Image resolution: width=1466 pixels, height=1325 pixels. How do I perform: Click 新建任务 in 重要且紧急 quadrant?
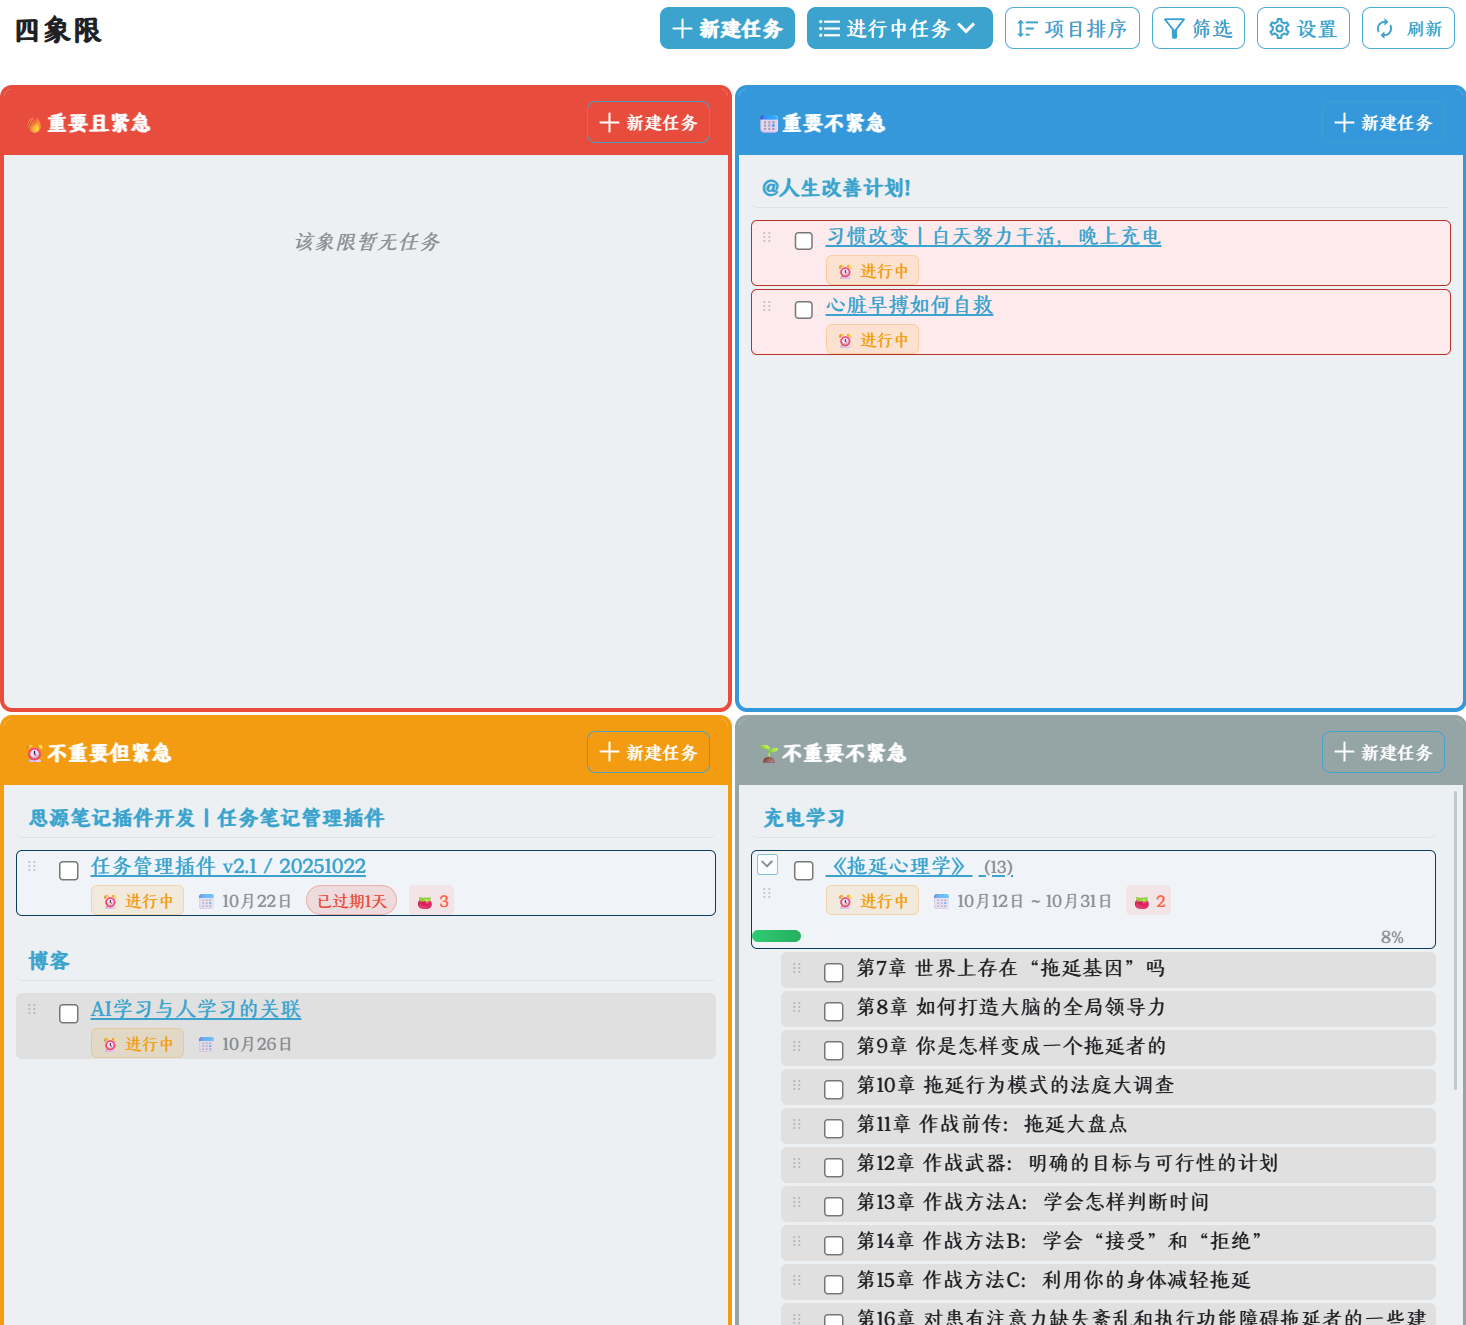click(648, 123)
